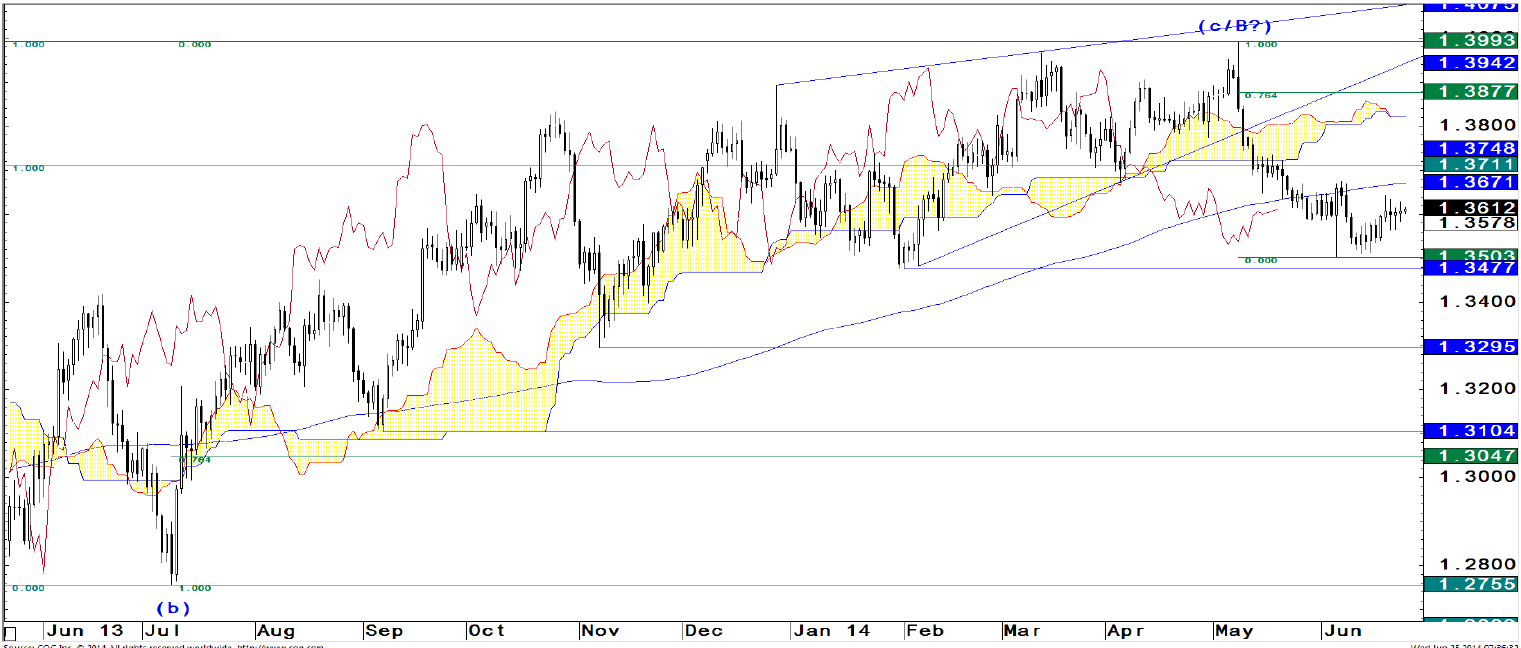
Task: Click the blue 1.3942 price level label
Action: pyautogui.click(x=1470, y=63)
